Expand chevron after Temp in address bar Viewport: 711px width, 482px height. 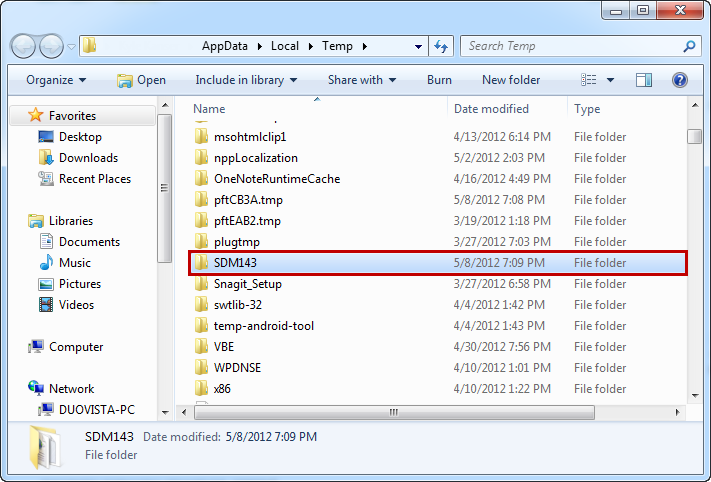[x=365, y=46]
